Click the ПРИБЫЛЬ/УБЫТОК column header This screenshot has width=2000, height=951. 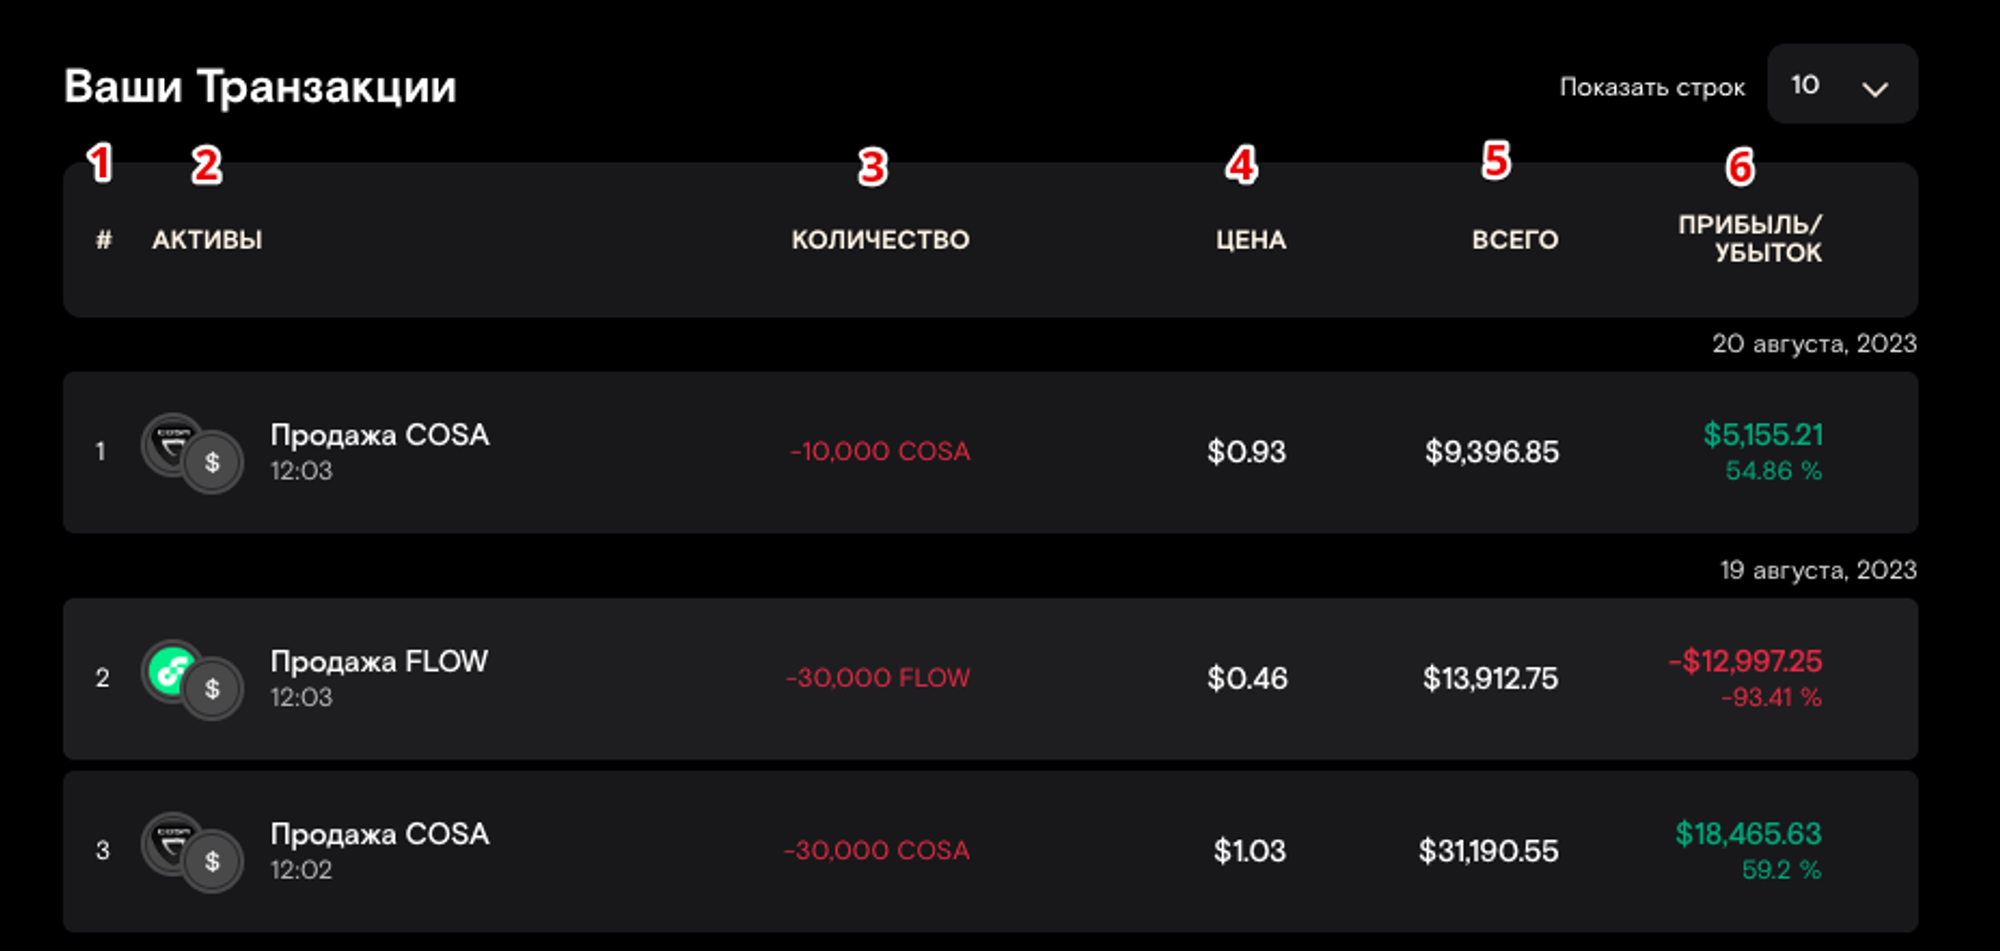point(1750,239)
